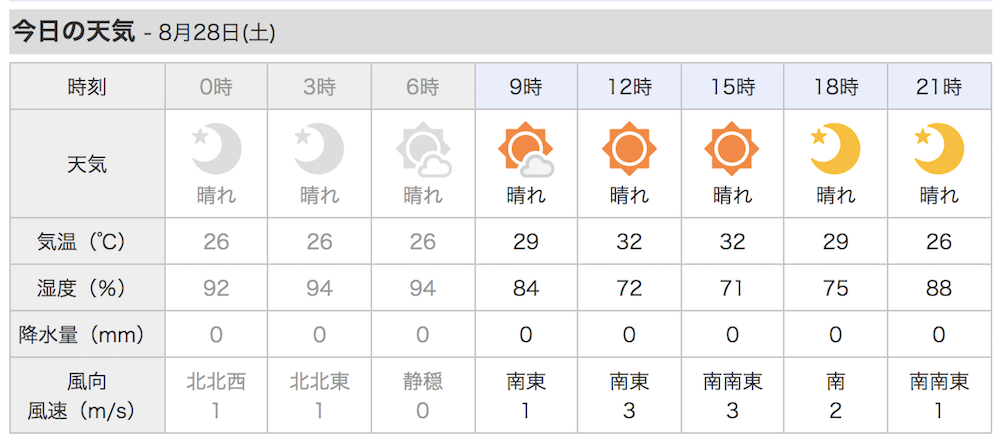Screen dimensions: 1000x440
Task: Click the orange sun-cloud icon at 9時
Action: 526,150
